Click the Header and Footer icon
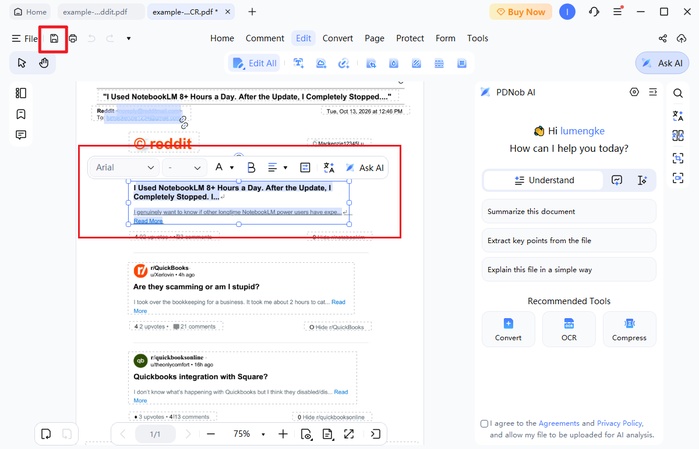This screenshot has height=449, width=699. click(439, 63)
